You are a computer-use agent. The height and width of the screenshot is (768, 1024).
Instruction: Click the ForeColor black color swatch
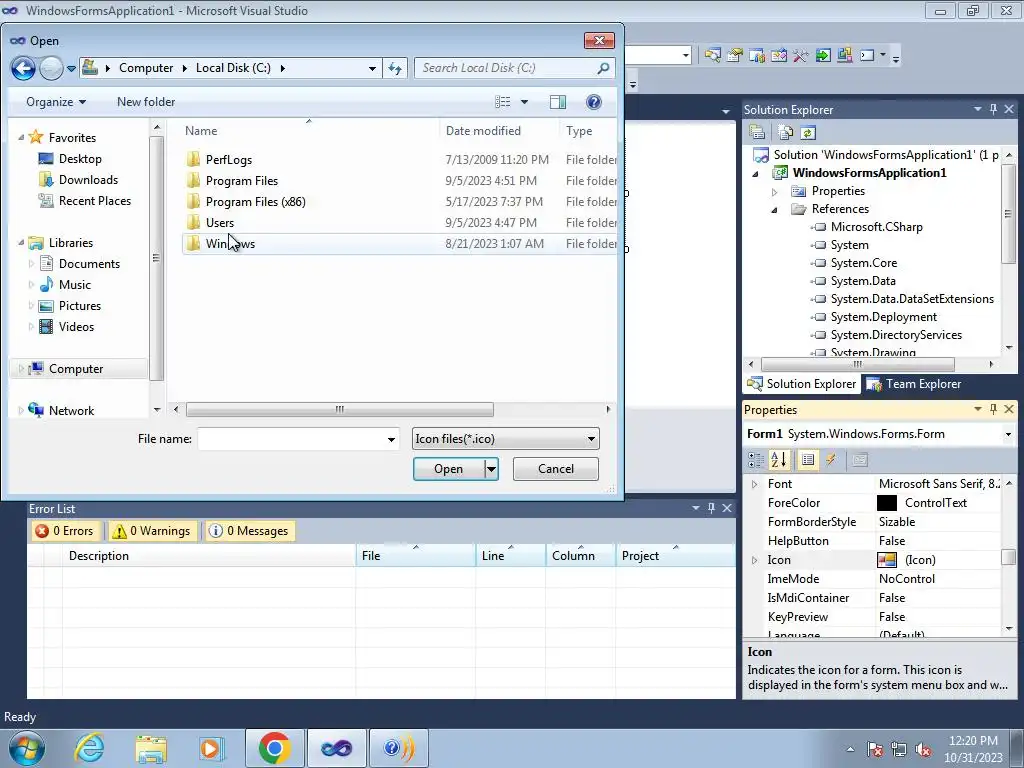[887, 503]
